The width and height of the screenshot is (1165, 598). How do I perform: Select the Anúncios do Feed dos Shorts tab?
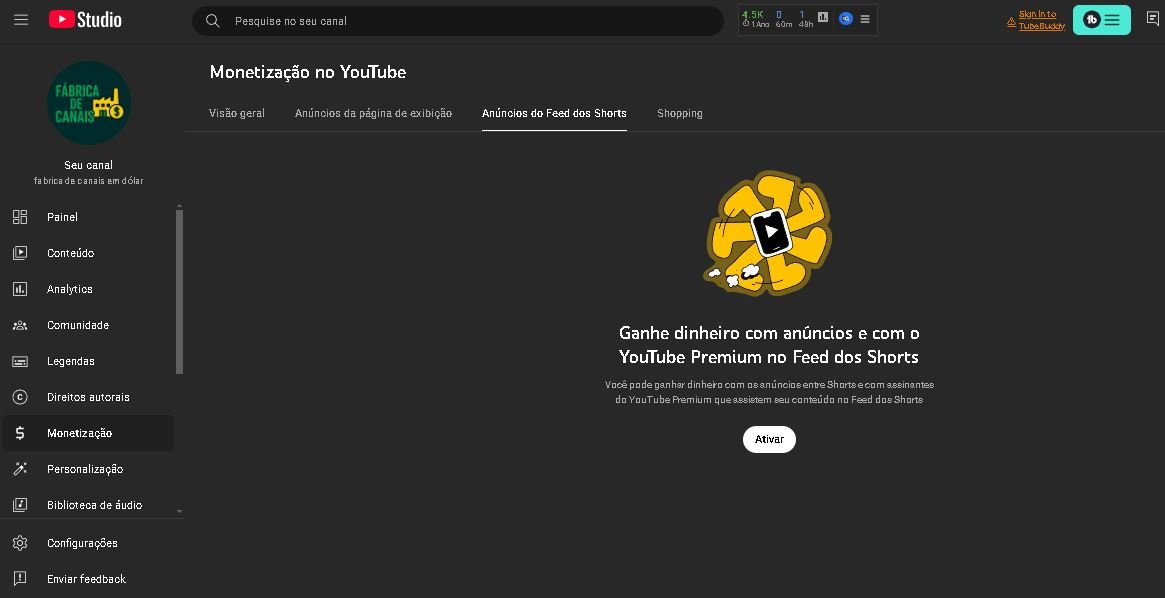[x=554, y=114]
